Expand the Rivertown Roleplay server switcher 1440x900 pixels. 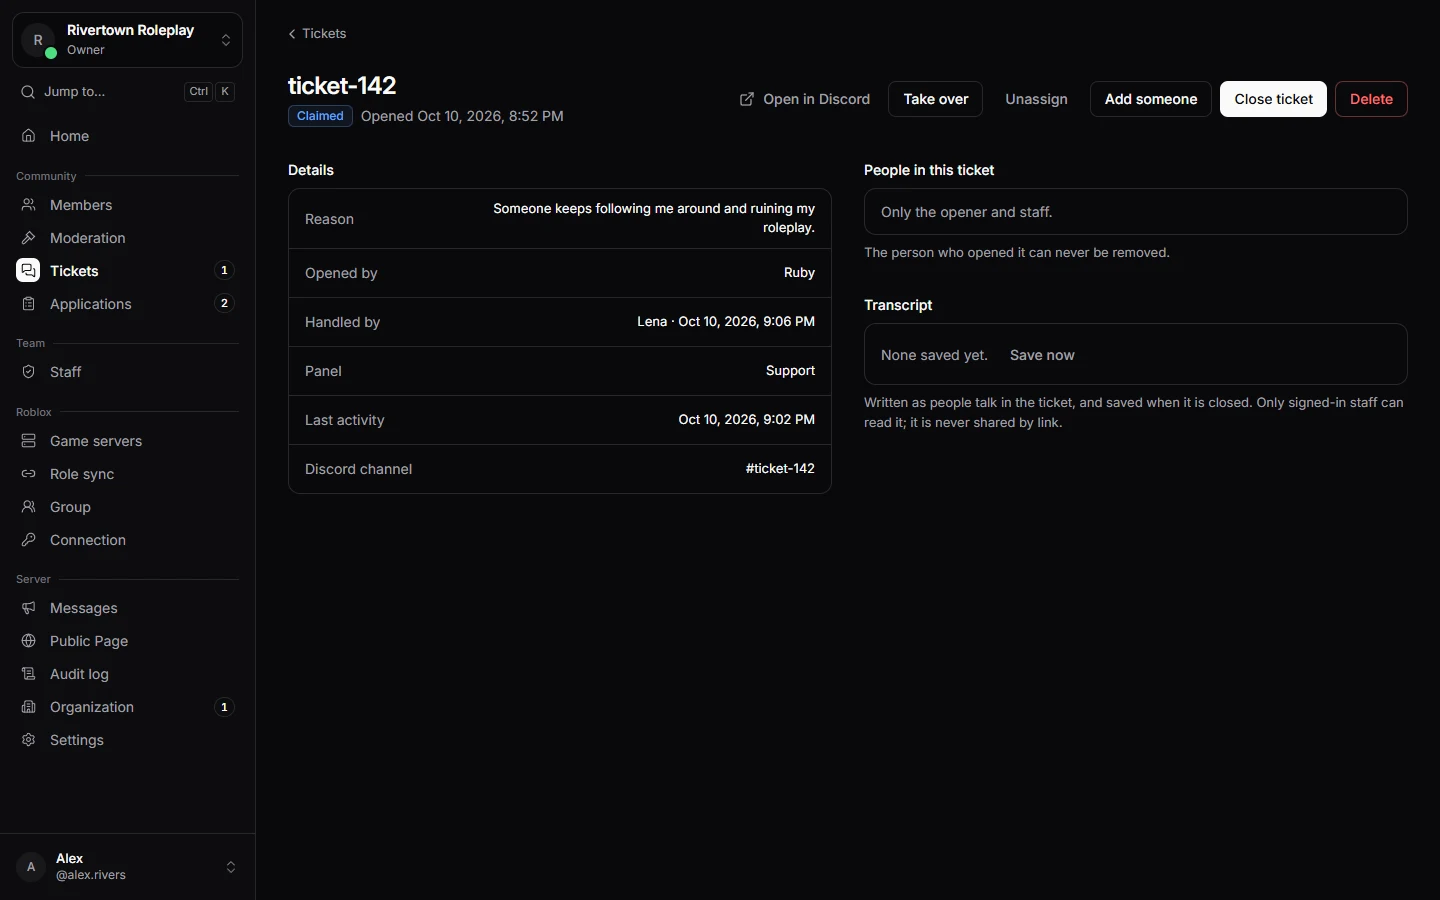click(x=127, y=40)
